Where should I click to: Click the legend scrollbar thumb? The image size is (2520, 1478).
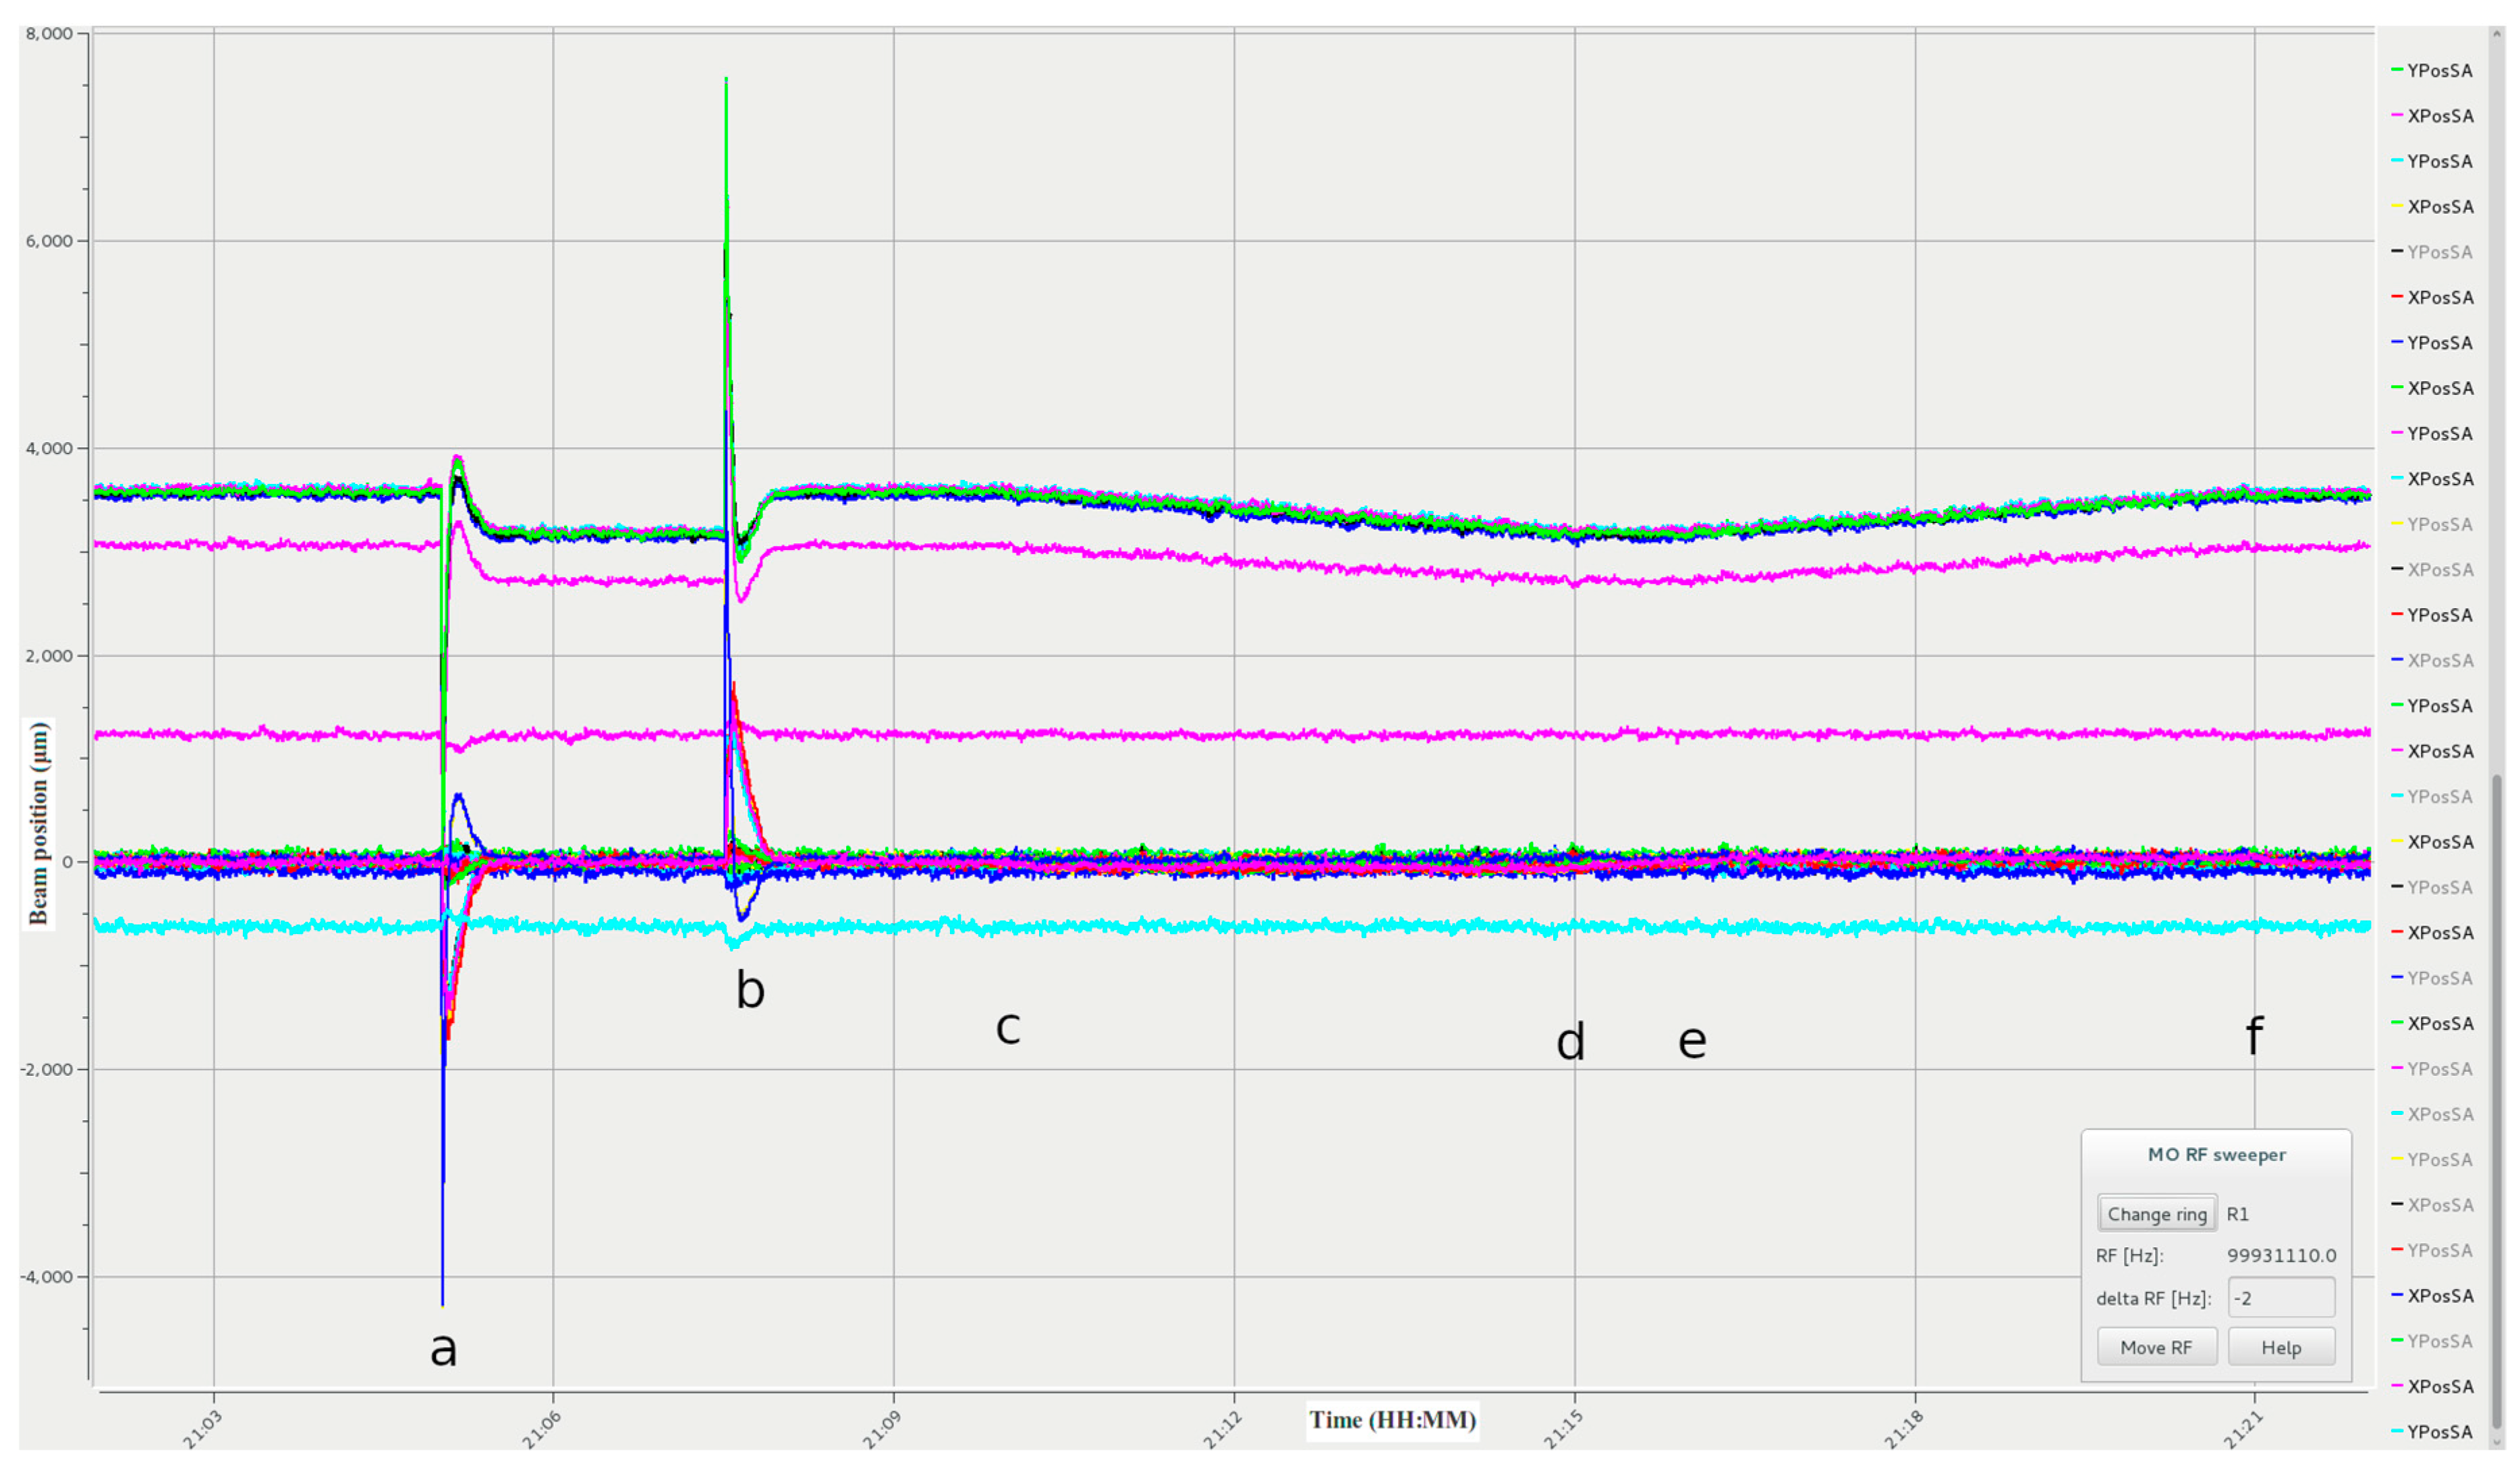pyautogui.click(x=2497, y=1100)
